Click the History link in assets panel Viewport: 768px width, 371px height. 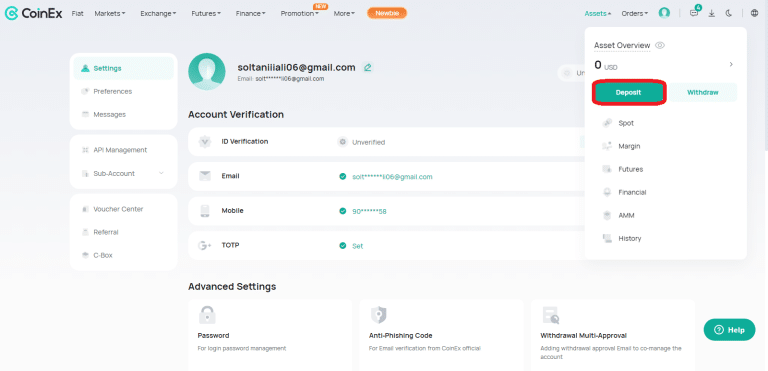tap(630, 238)
